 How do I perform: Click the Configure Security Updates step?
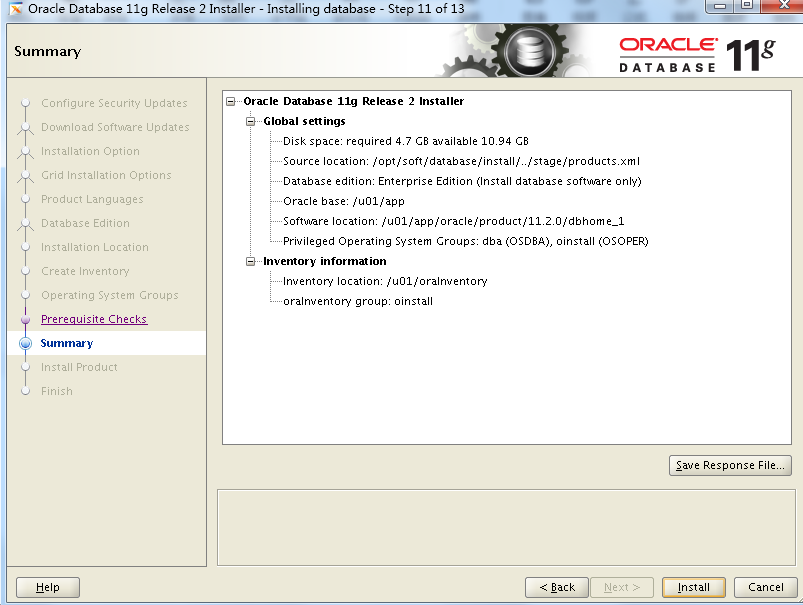[x=114, y=103]
